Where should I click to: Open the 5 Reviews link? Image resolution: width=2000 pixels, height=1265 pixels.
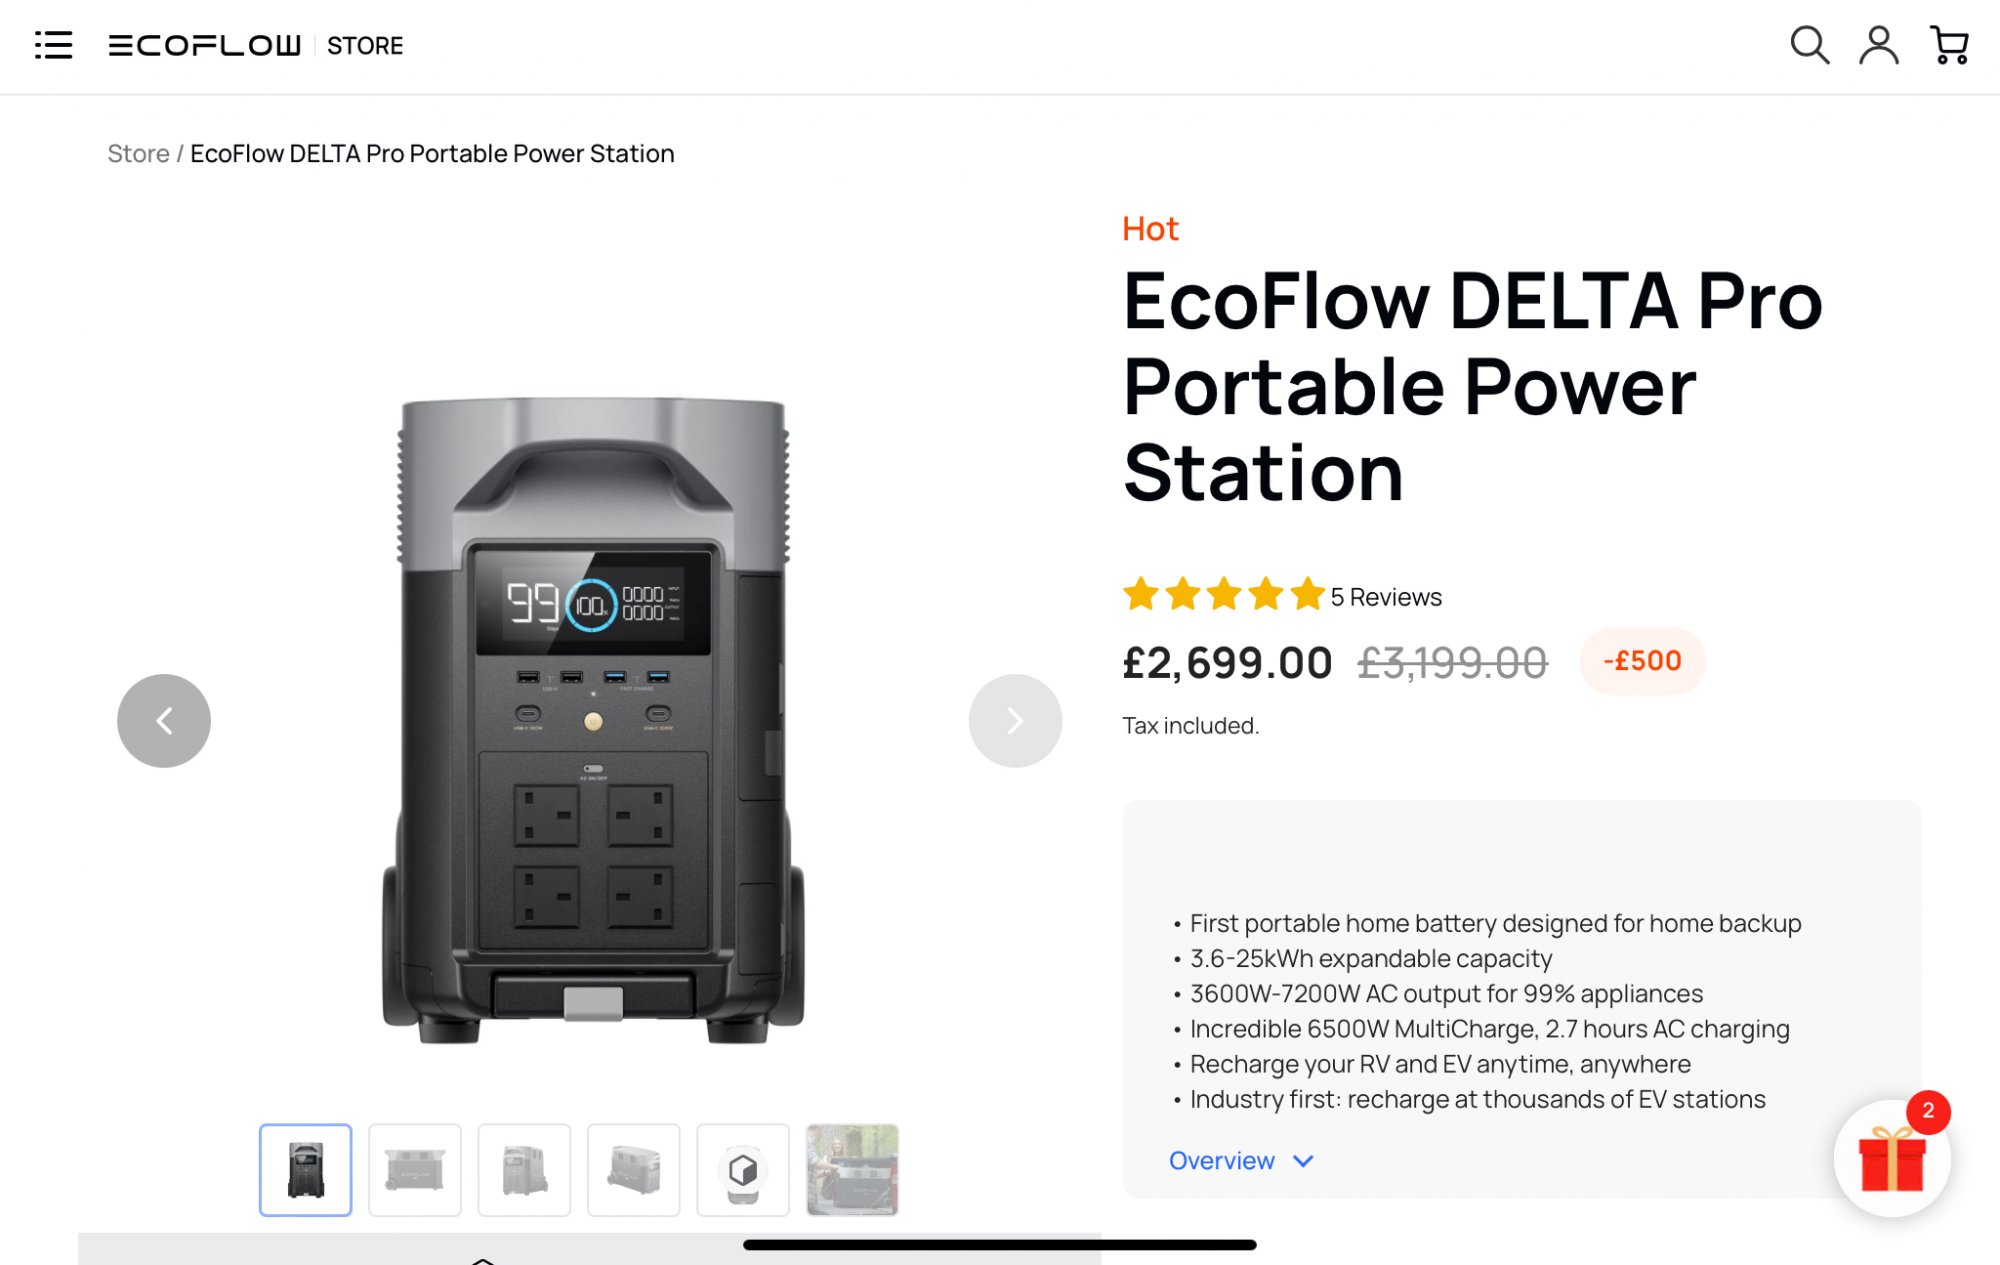click(1386, 597)
